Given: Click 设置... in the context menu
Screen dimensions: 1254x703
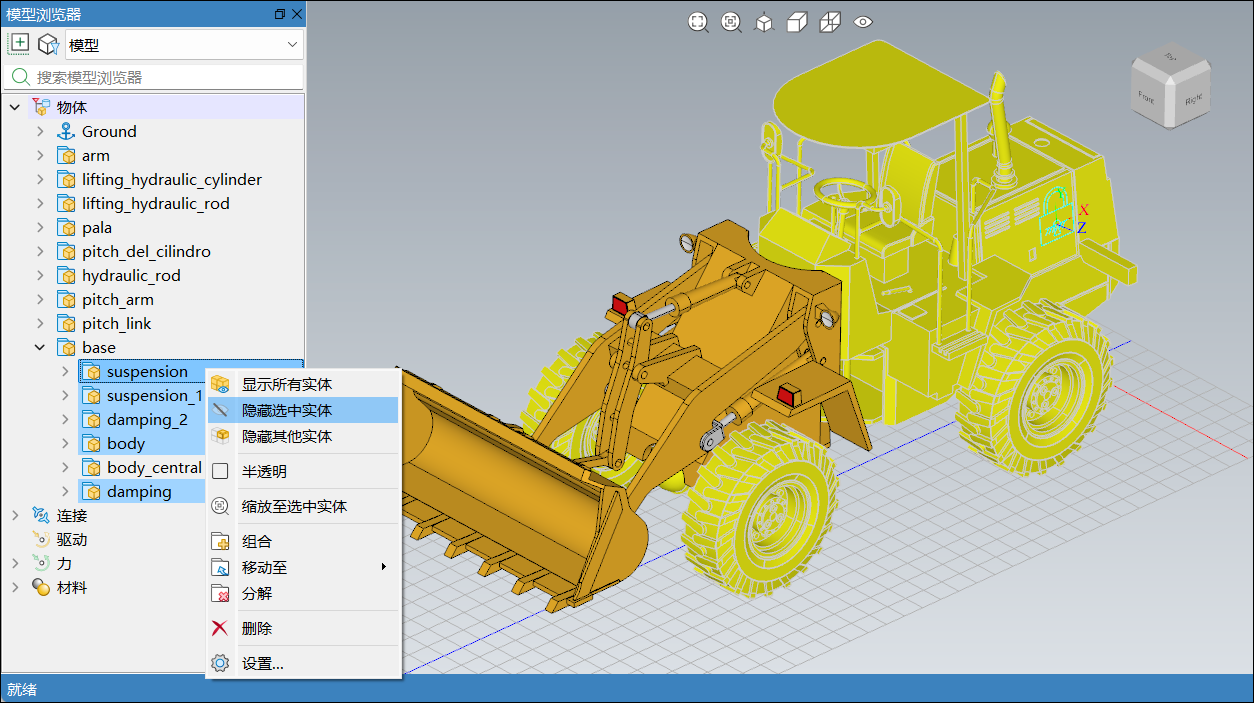Looking at the screenshot, I should click(x=263, y=663).
